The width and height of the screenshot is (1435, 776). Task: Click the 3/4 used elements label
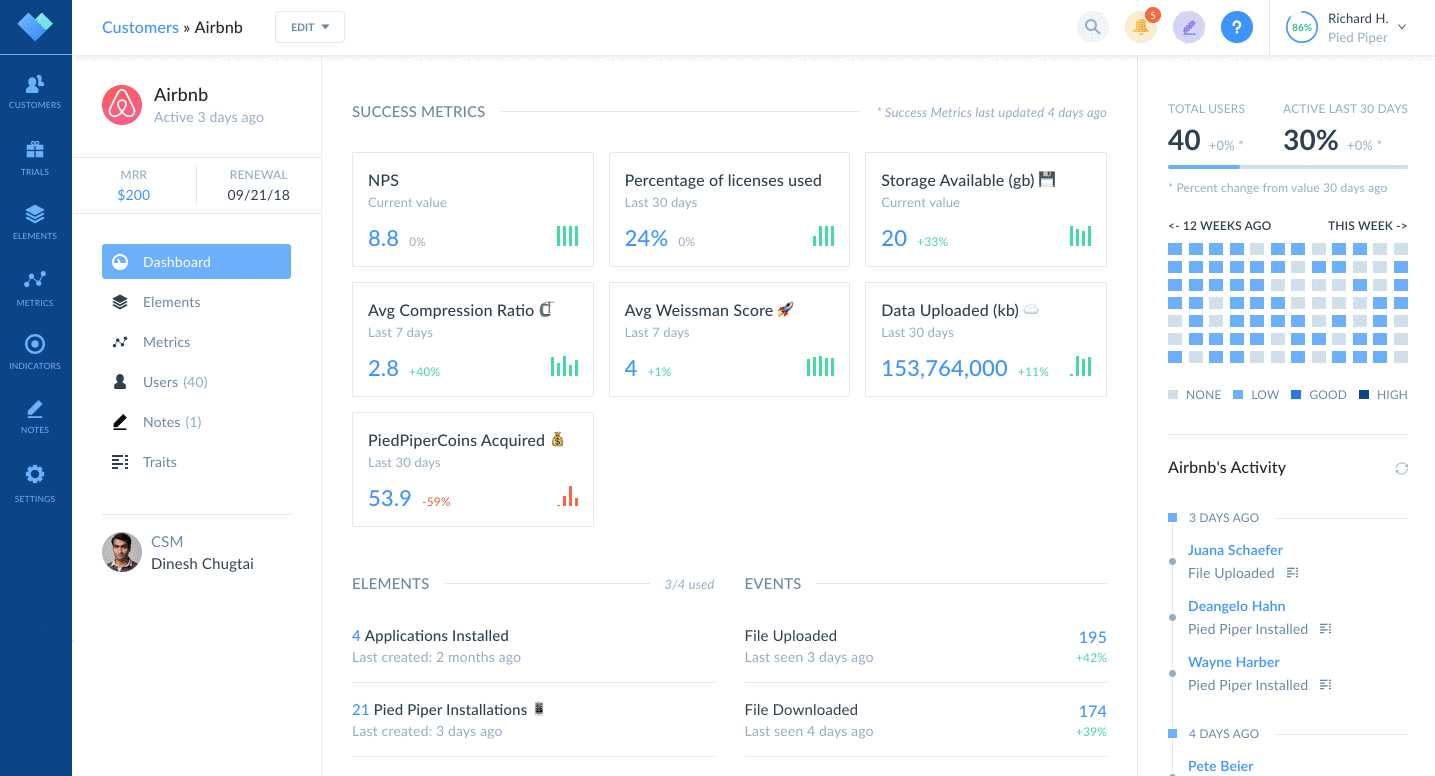(x=689, y=584)
